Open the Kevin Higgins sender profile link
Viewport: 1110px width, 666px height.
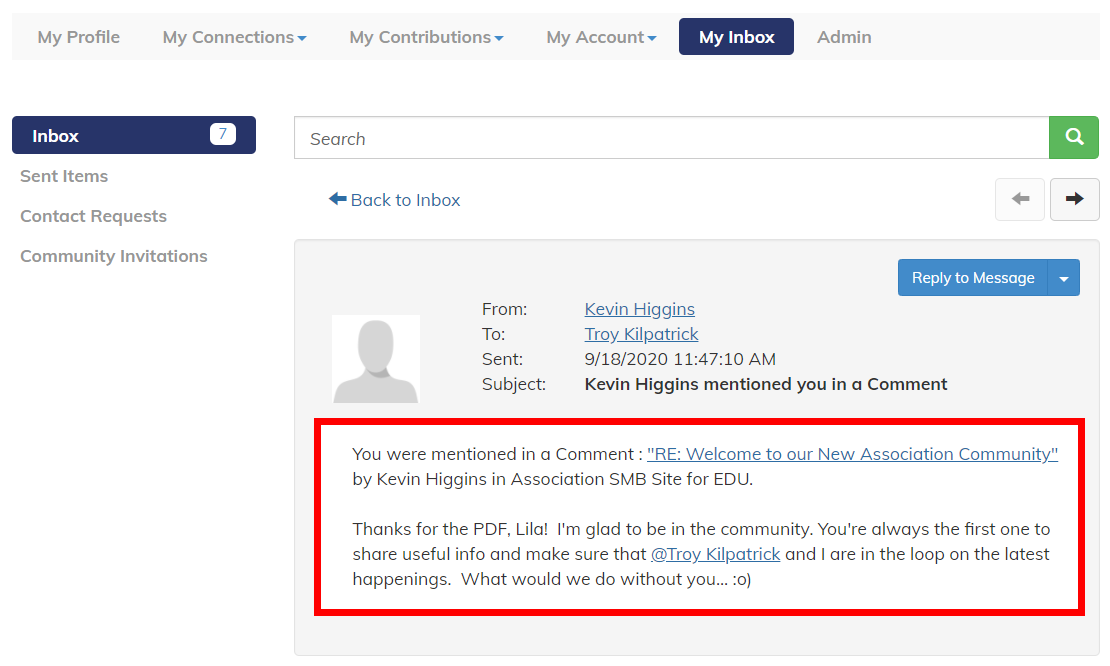(x=639, y=309)
